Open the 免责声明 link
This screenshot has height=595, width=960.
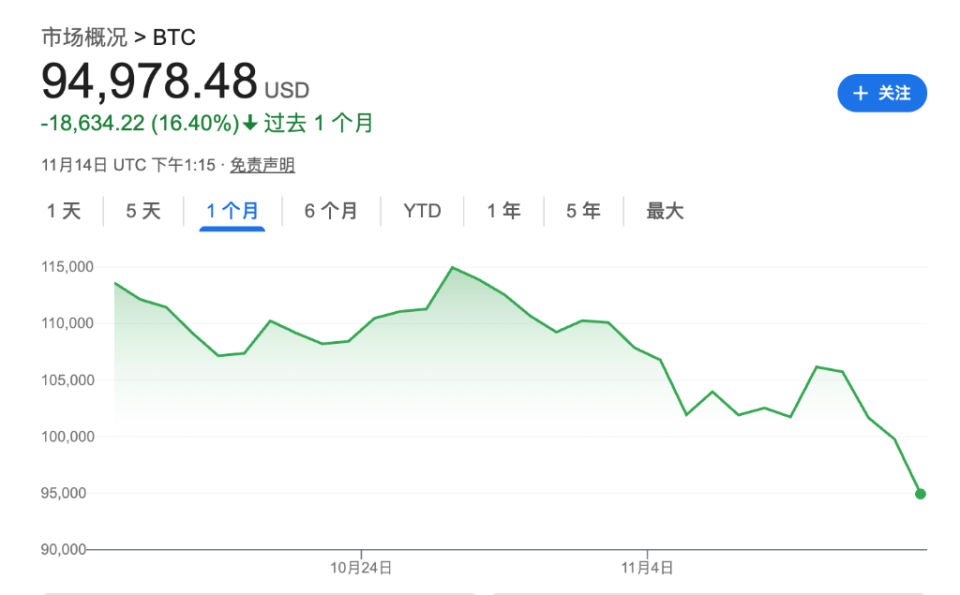(x=265, y=164)
